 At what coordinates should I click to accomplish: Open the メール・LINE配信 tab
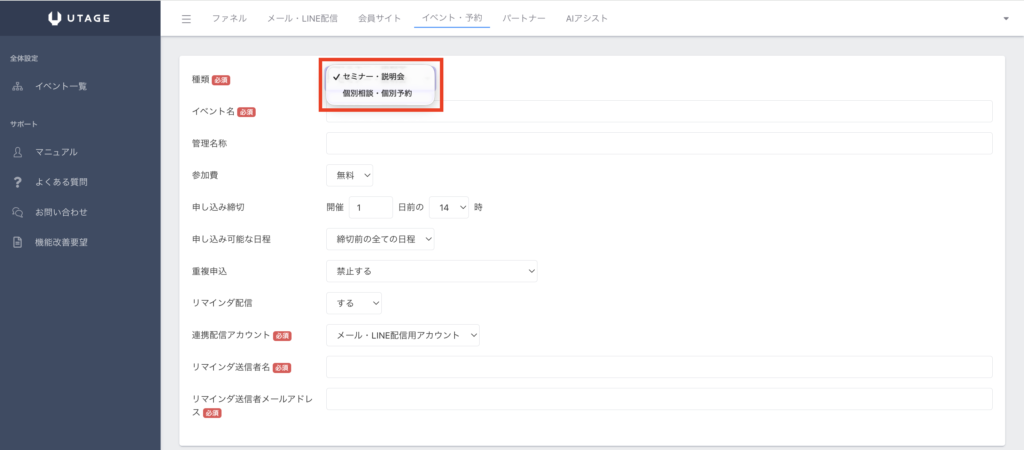[x=304, y=19]
